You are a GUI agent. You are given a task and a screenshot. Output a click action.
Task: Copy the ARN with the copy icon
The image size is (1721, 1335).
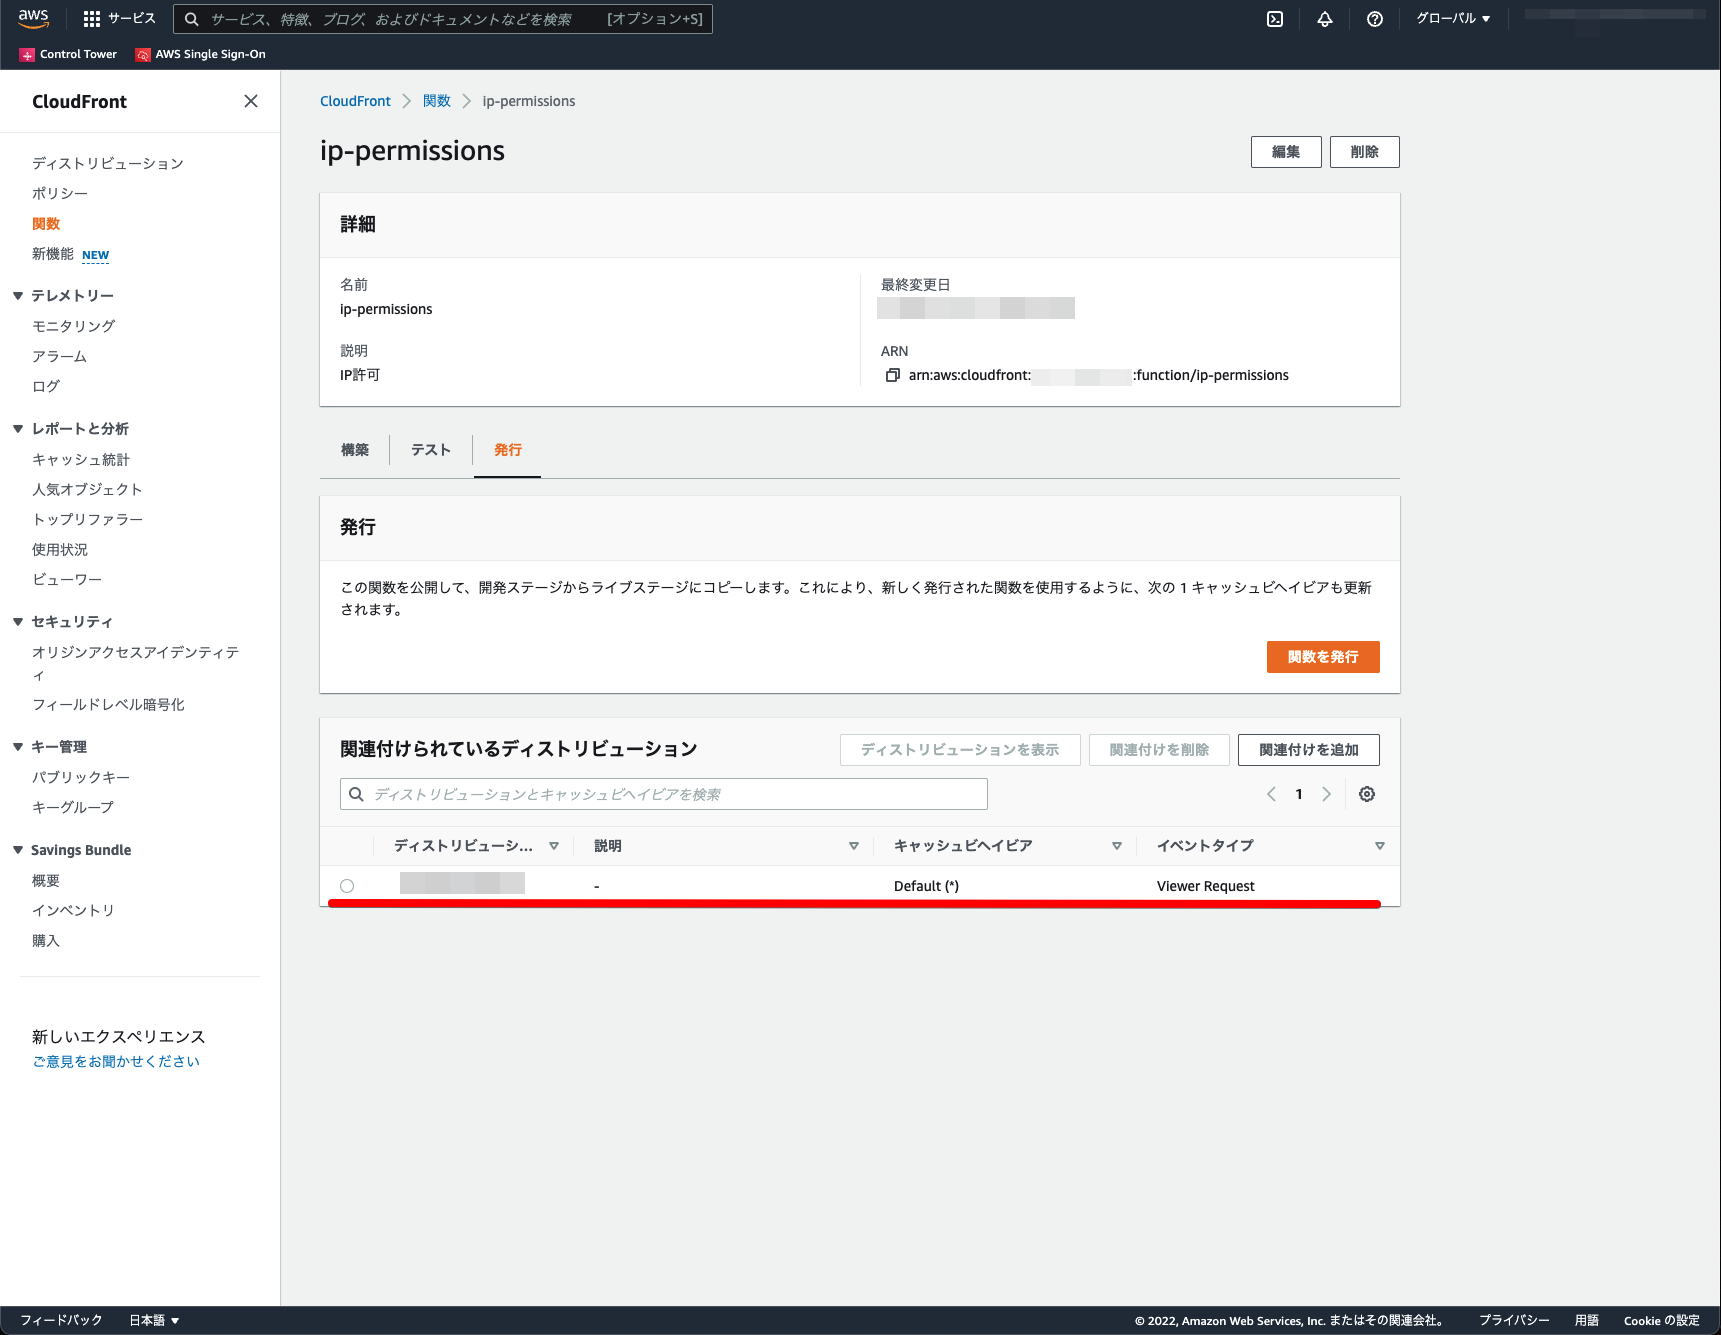tap(893, 375)
